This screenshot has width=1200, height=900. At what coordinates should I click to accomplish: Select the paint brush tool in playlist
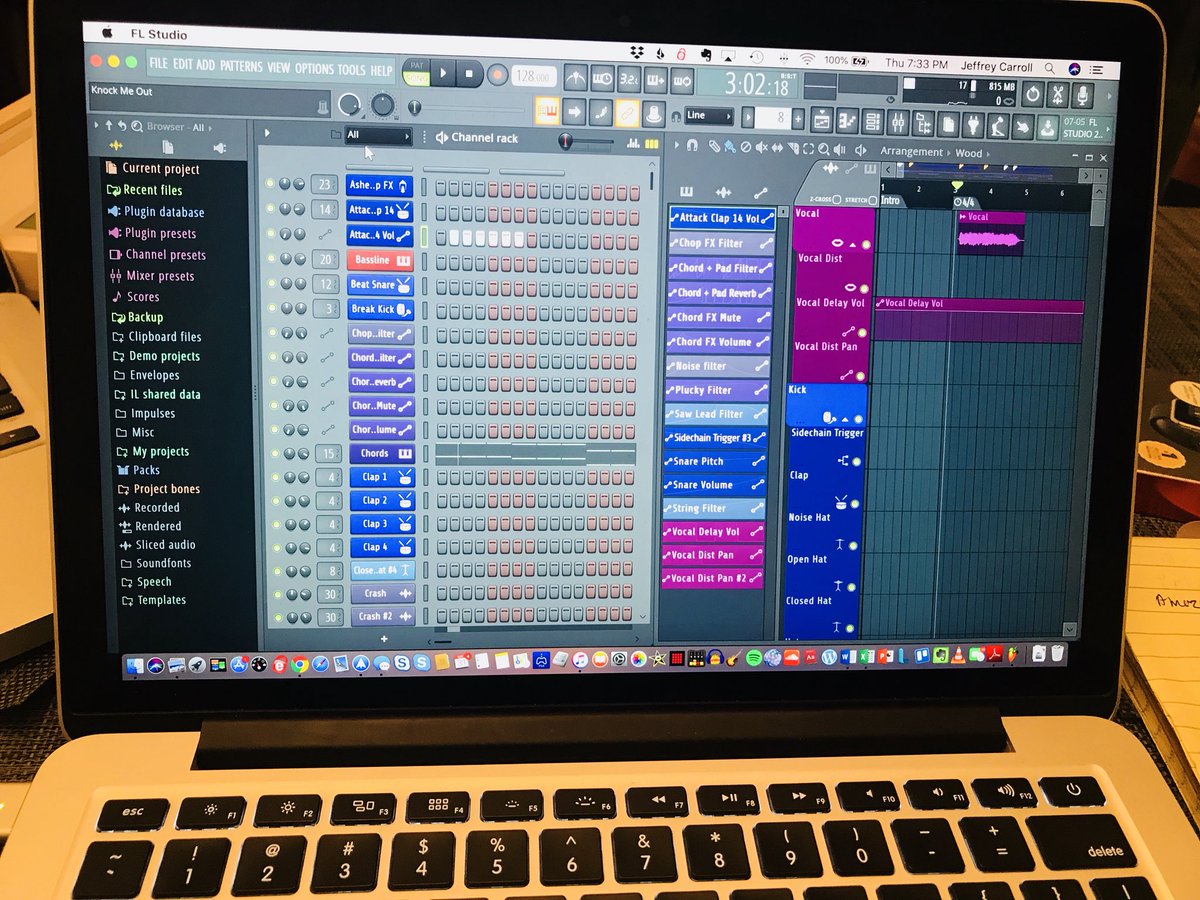(x=730, y=147)
